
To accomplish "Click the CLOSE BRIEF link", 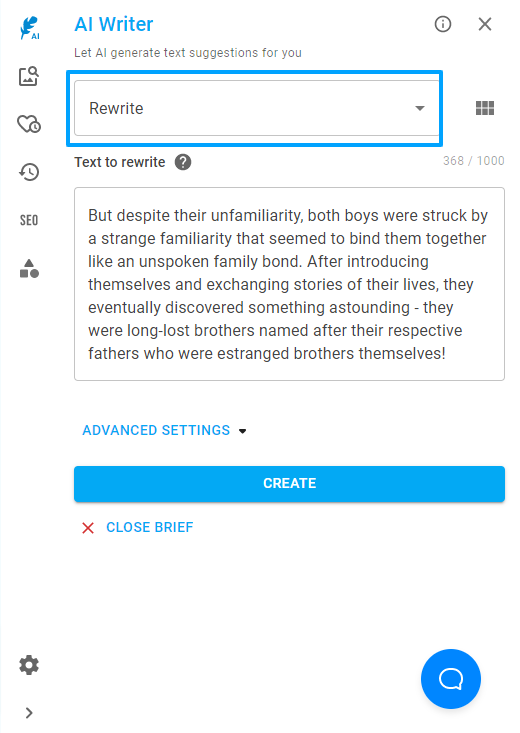I will tap(150, 527).
